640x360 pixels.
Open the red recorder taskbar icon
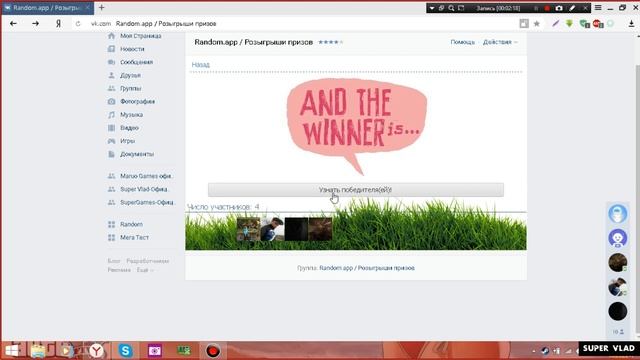pyautogui.click(x=213, y=351)
